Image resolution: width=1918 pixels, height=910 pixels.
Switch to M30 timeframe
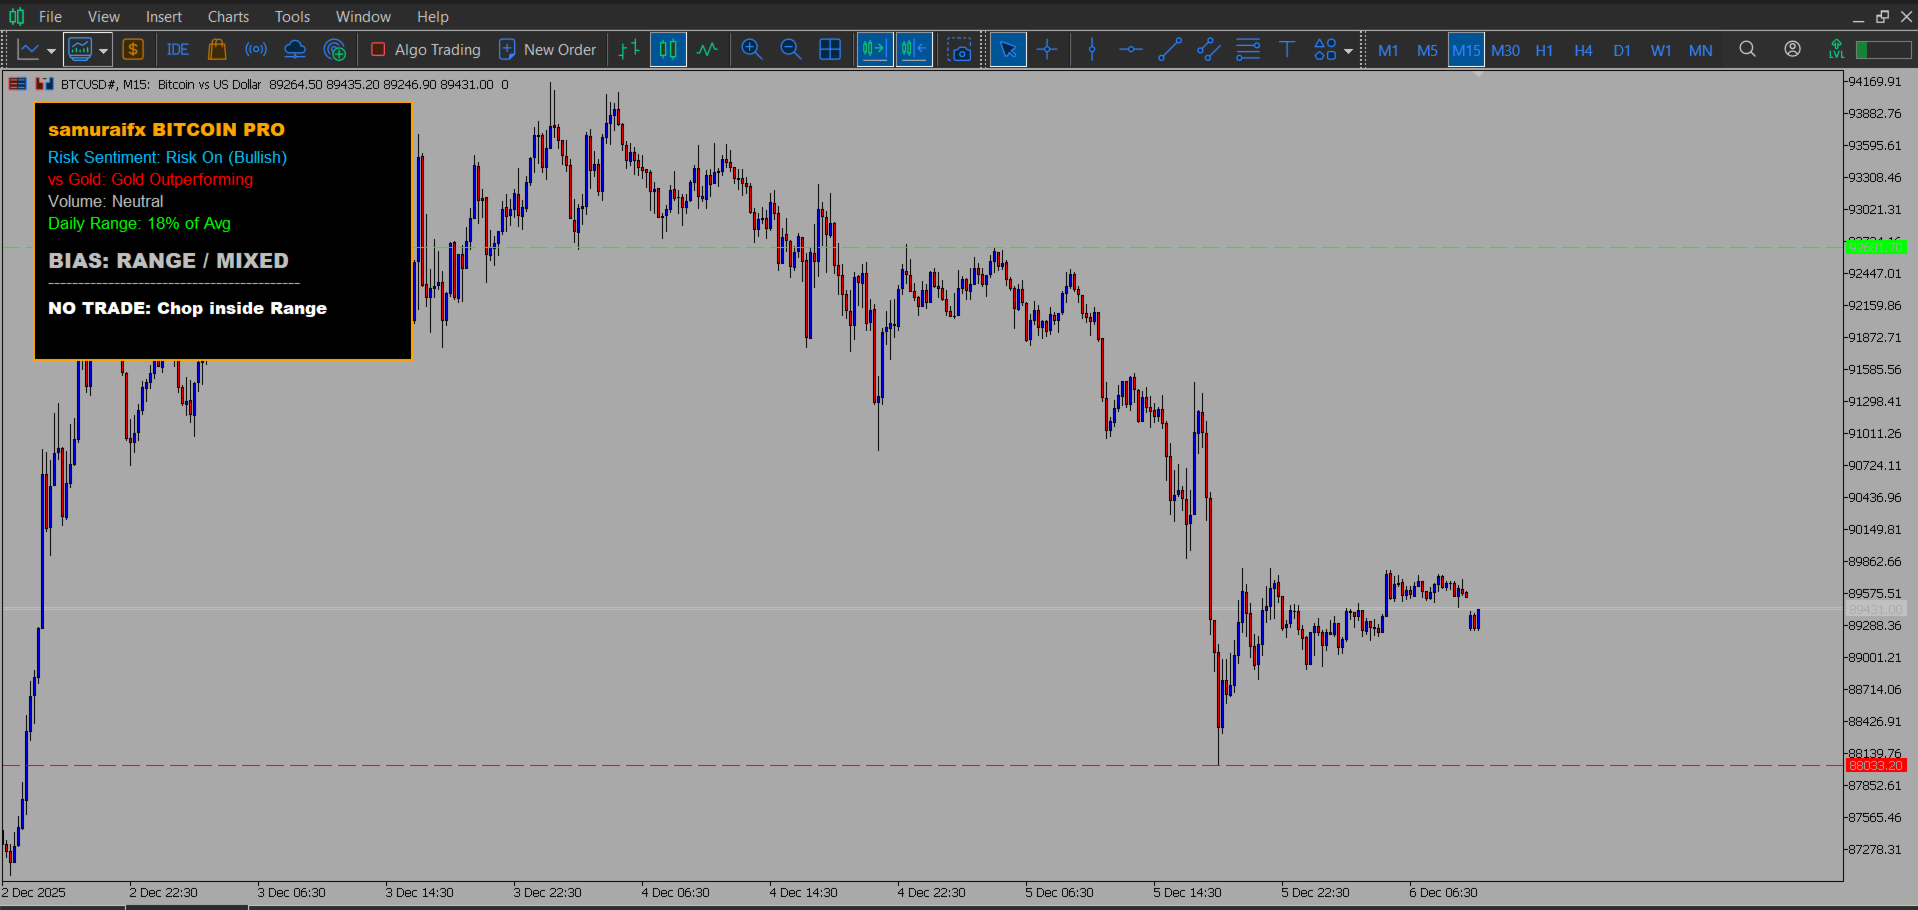tap(1505, 50)
